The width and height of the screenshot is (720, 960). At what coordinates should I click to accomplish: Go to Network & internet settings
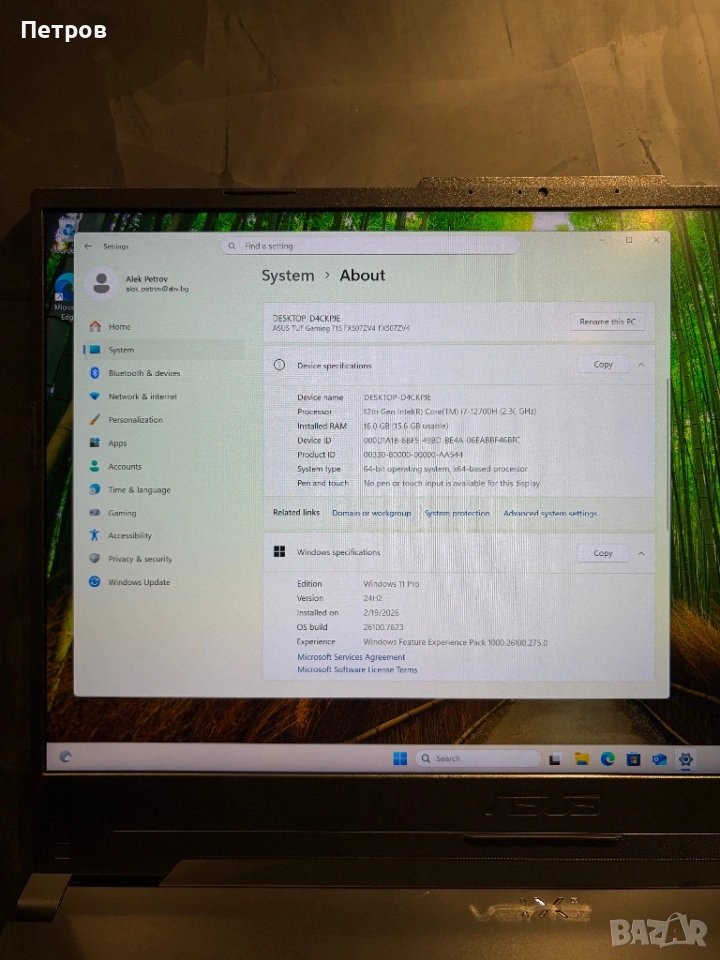(x=142, y=397)
